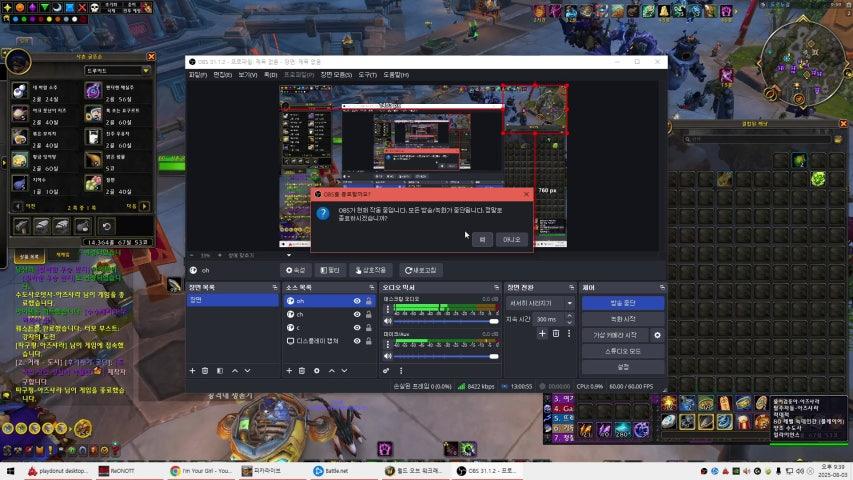Click 속성 source properties button
The width and height of the screenshot is (853, 480).
click(x=295, y=270)
